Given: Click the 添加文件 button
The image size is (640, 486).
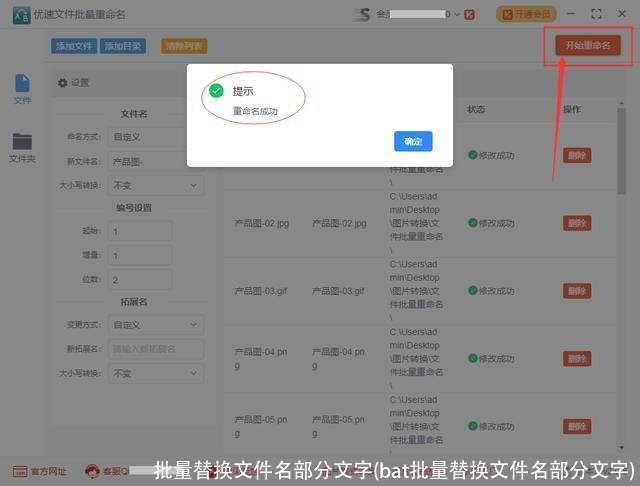Looking at the screenshot, I should tap(74, 46).
